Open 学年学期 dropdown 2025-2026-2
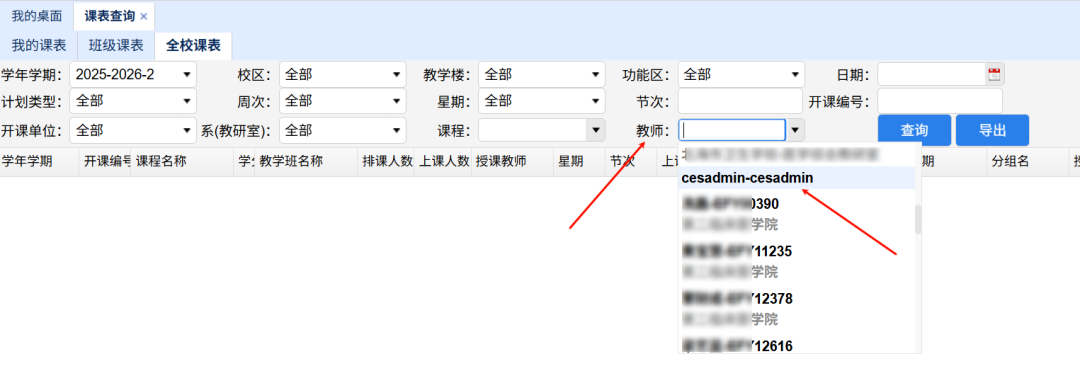The image size is (1080, 383). click(133, 74)
